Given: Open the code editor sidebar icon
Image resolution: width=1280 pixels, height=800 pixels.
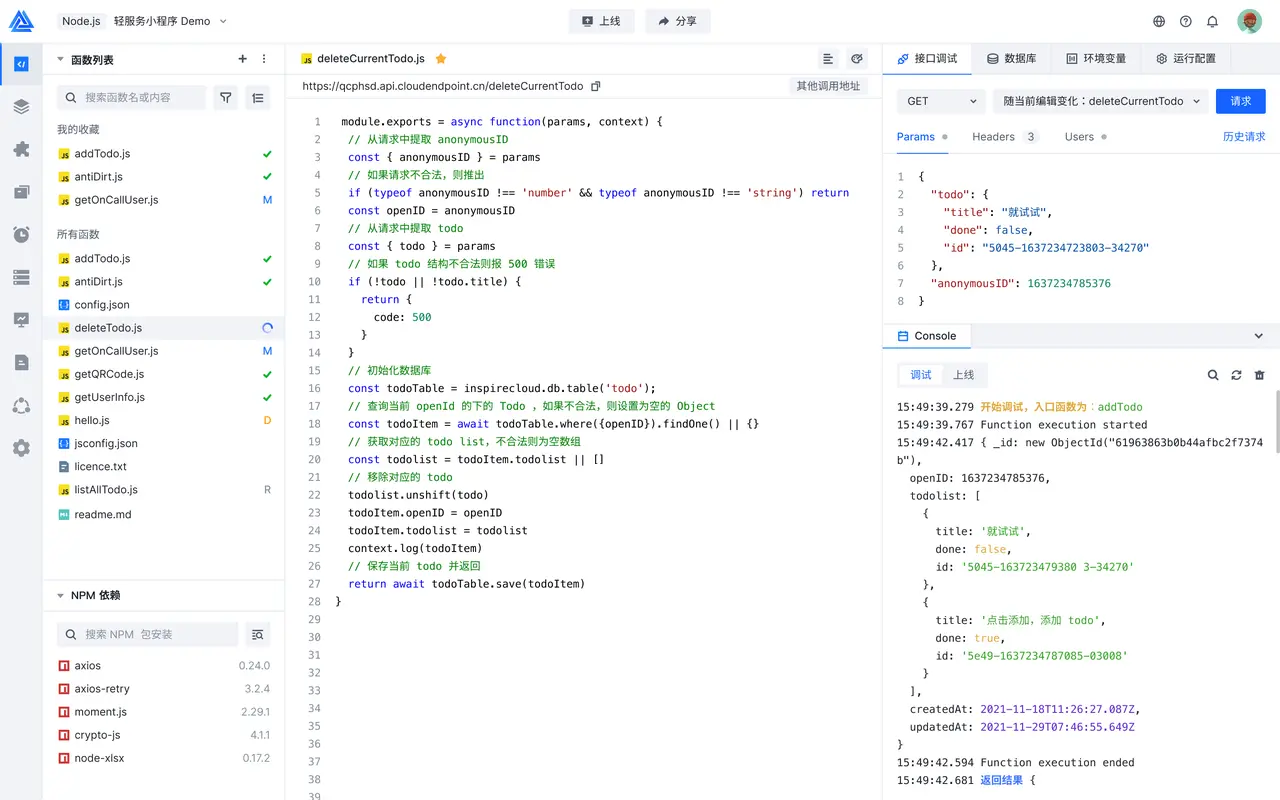Looking at the screenshot, I should coord(21,64).
